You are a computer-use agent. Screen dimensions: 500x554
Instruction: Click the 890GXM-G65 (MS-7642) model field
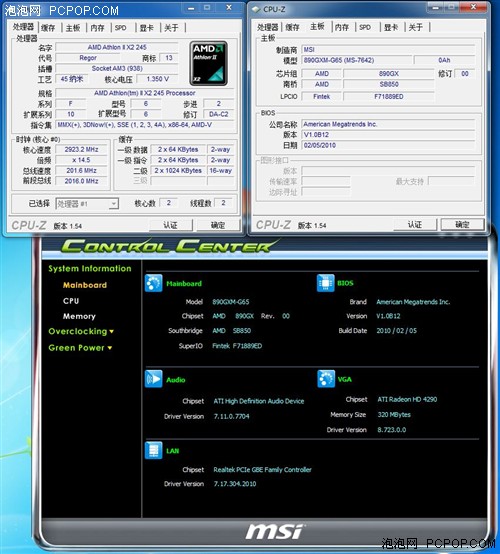357,60
